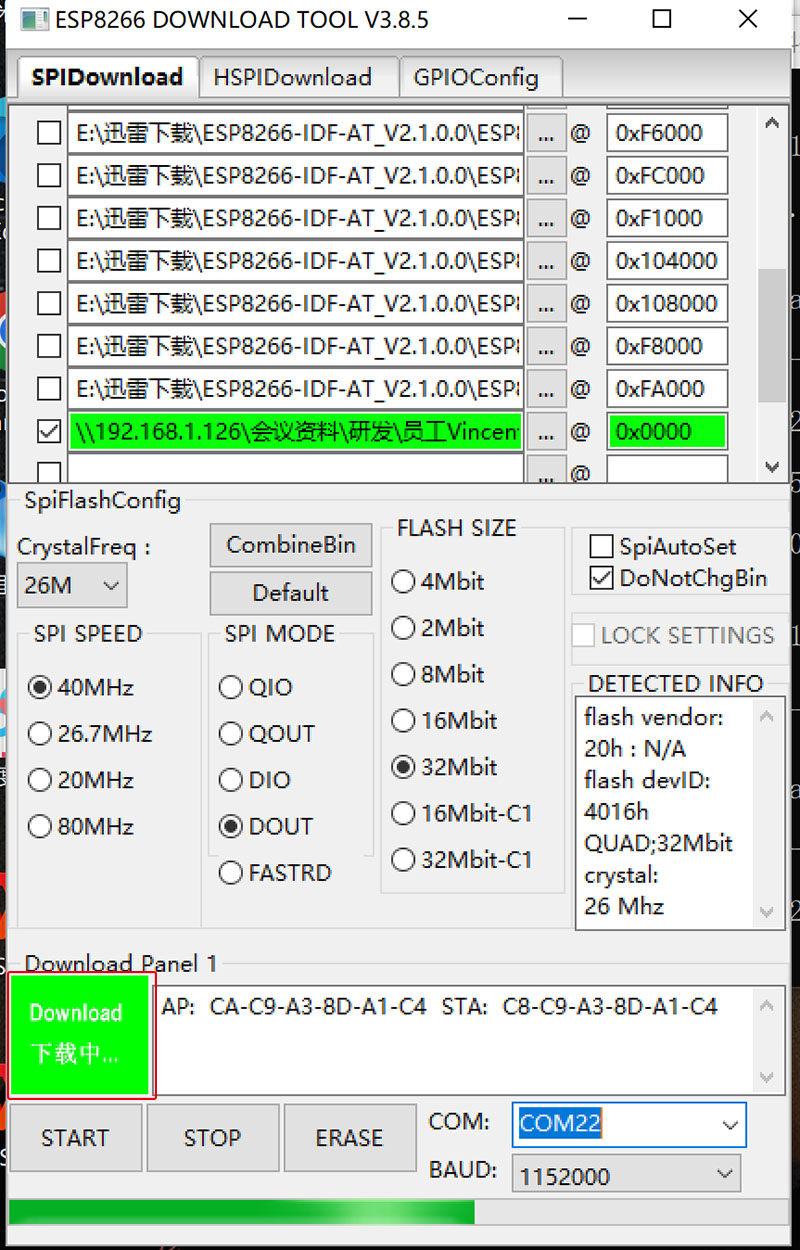Focus the 0xFC000 address box
This screenshot has height=1250, width=800.
coord(667,176)
